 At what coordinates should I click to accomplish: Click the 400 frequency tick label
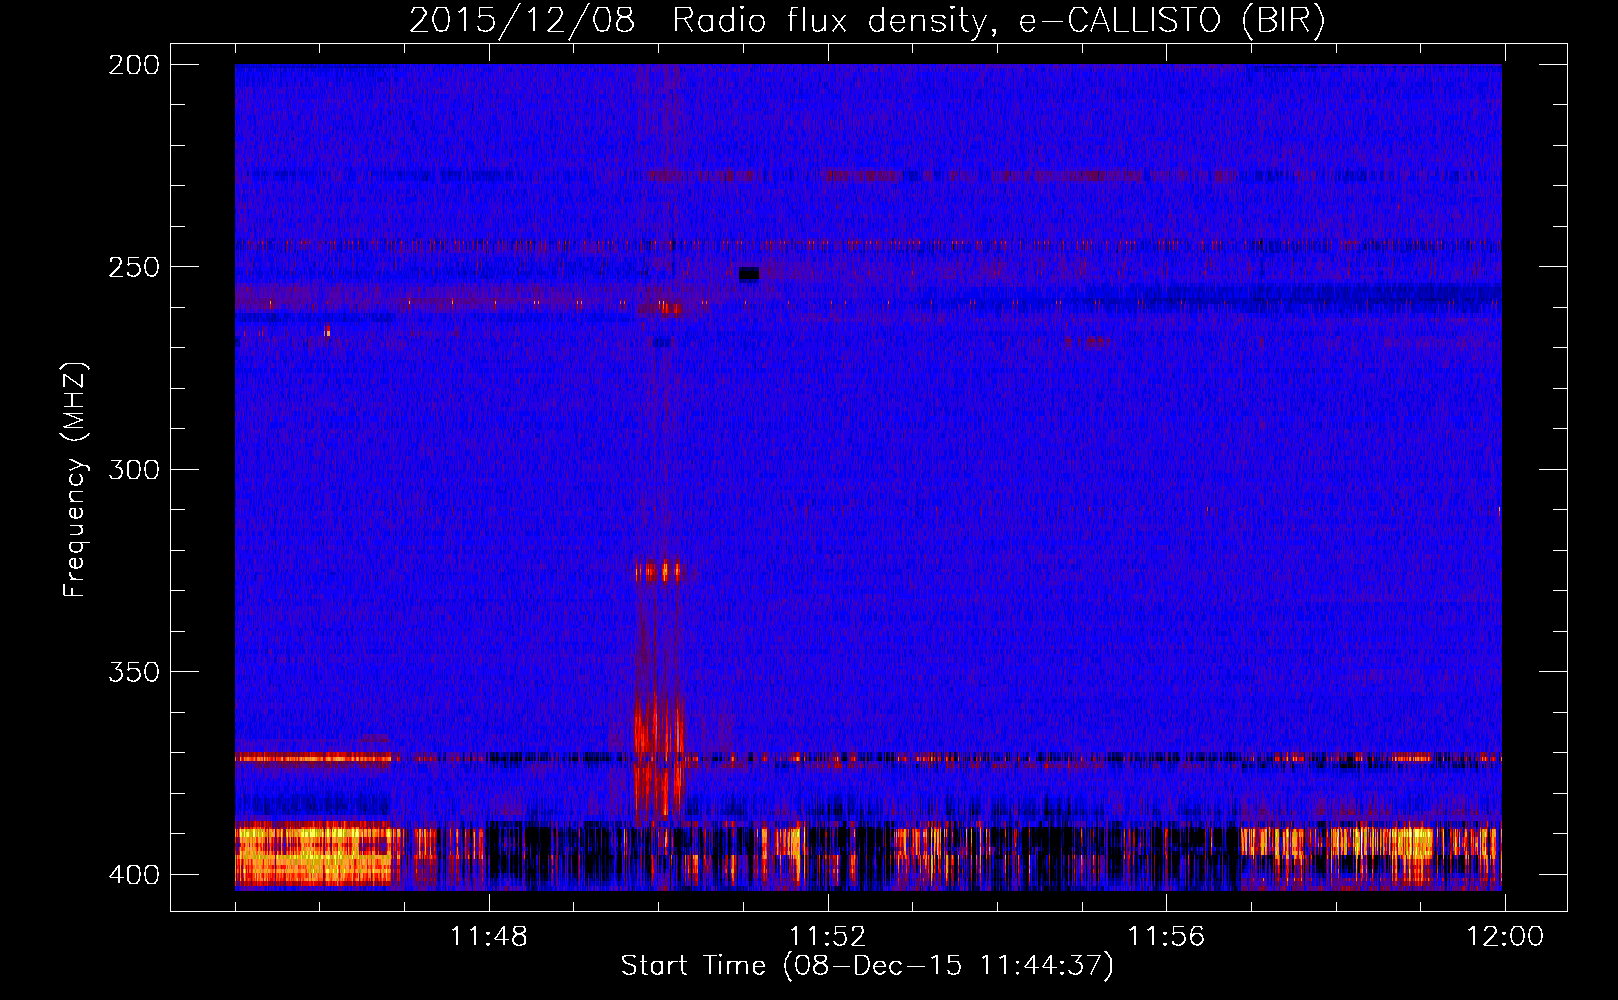coord(134,875)
